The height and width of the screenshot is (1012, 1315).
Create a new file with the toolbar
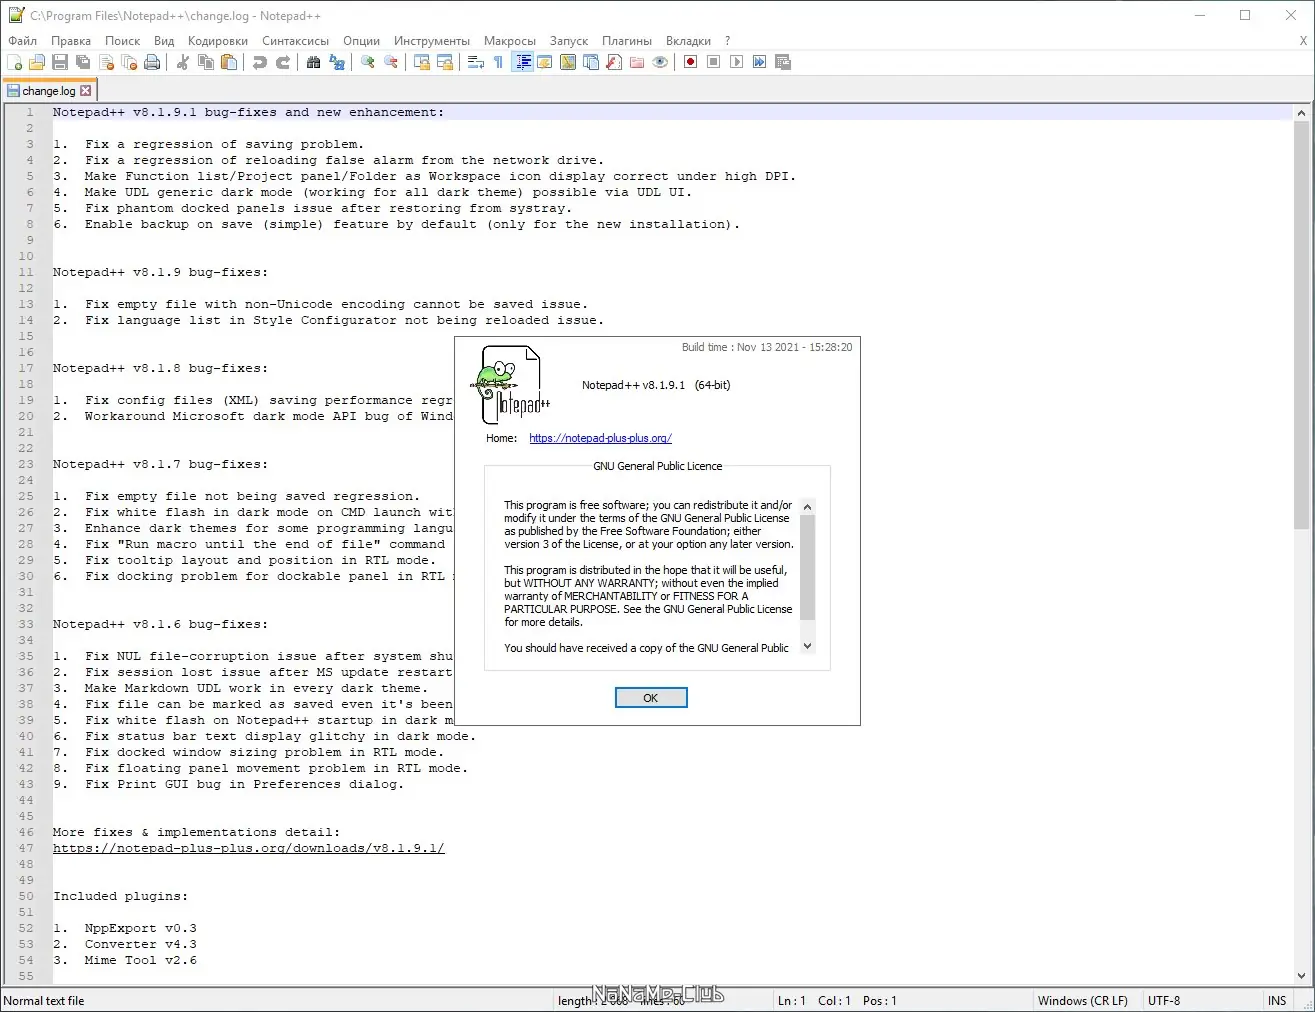click(x=14, y=62)
